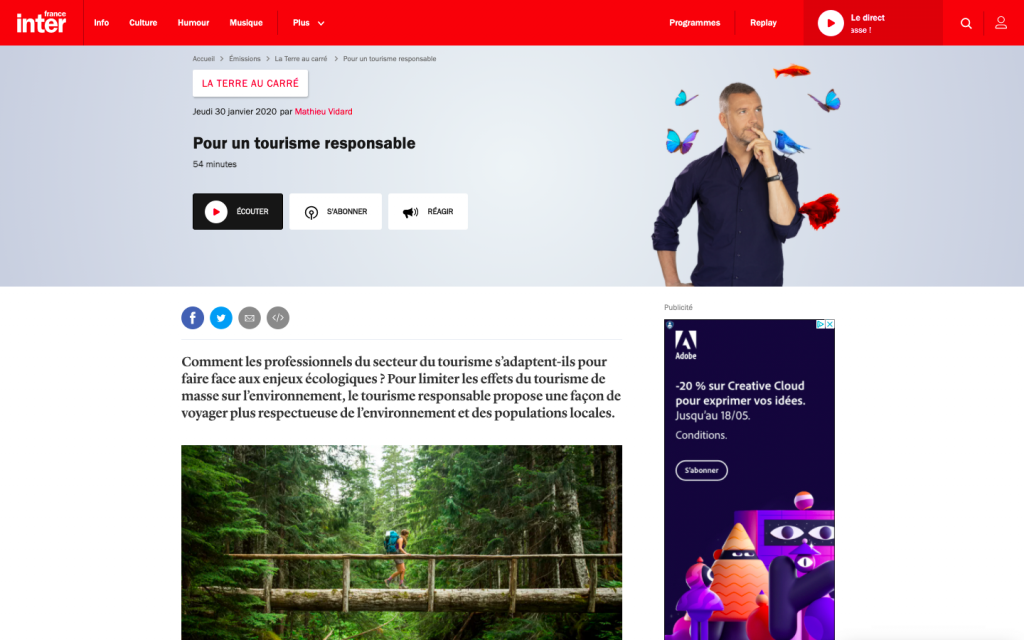Open the Info menu item
The height and width of the screenshot is (640, 1024).
pos(101,23)
